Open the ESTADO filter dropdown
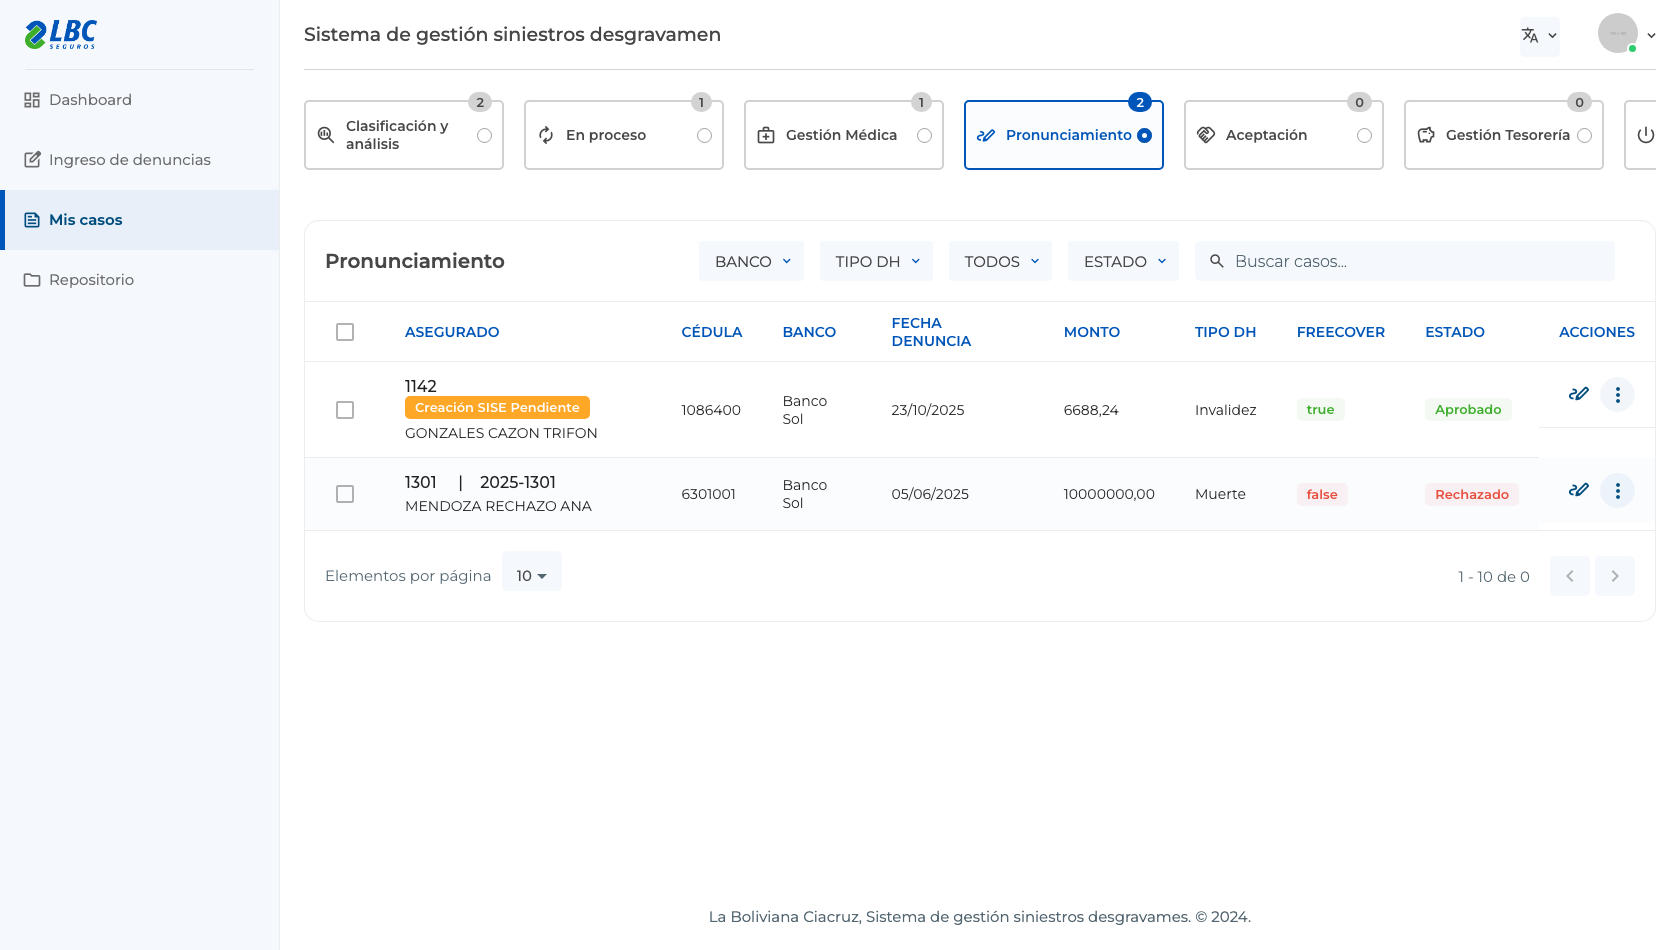Image resolution: width=1680 pixels, height=950 pixels. (1123, 261)
